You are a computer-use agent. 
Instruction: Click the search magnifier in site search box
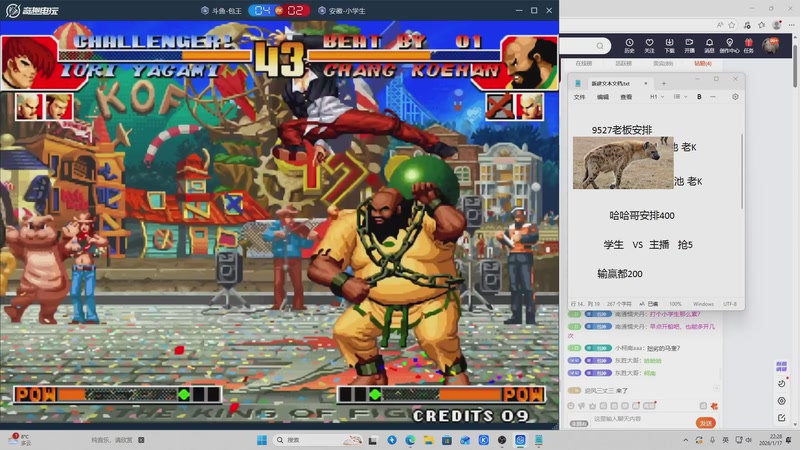point(600,46)
